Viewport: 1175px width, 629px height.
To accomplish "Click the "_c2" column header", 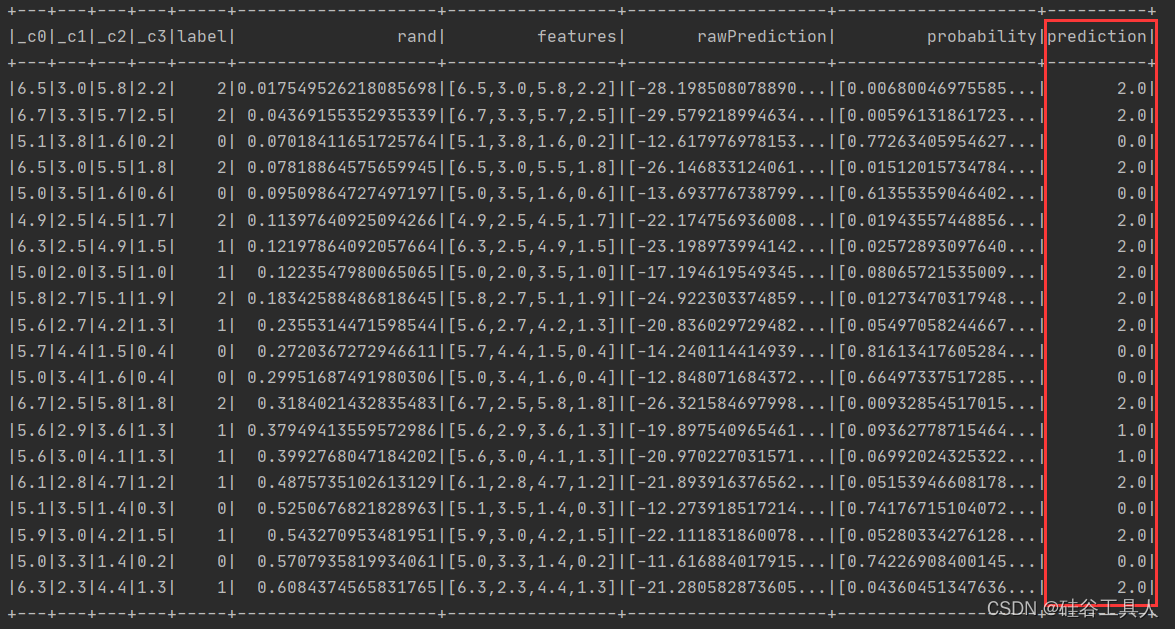I will [x=111, y=37].
